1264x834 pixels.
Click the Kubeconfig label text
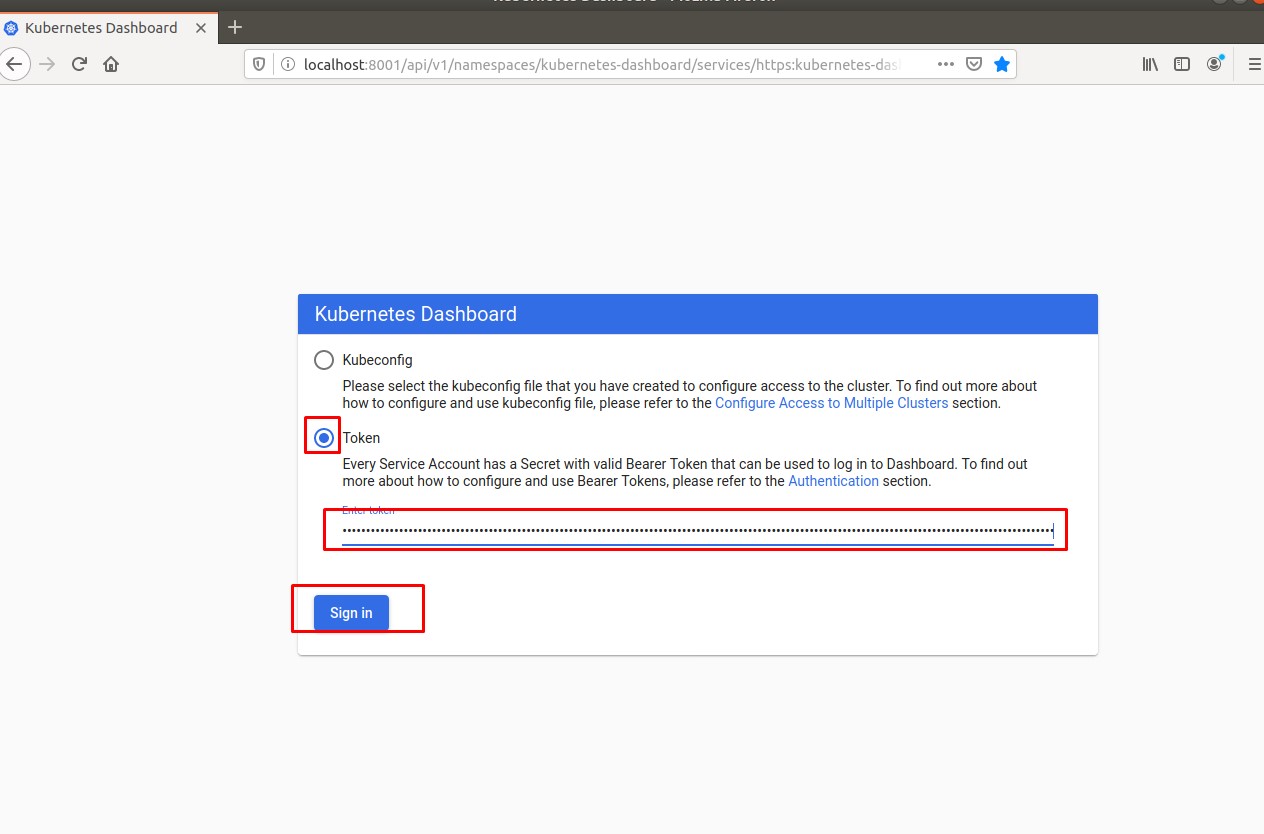[x=378, y=360]
